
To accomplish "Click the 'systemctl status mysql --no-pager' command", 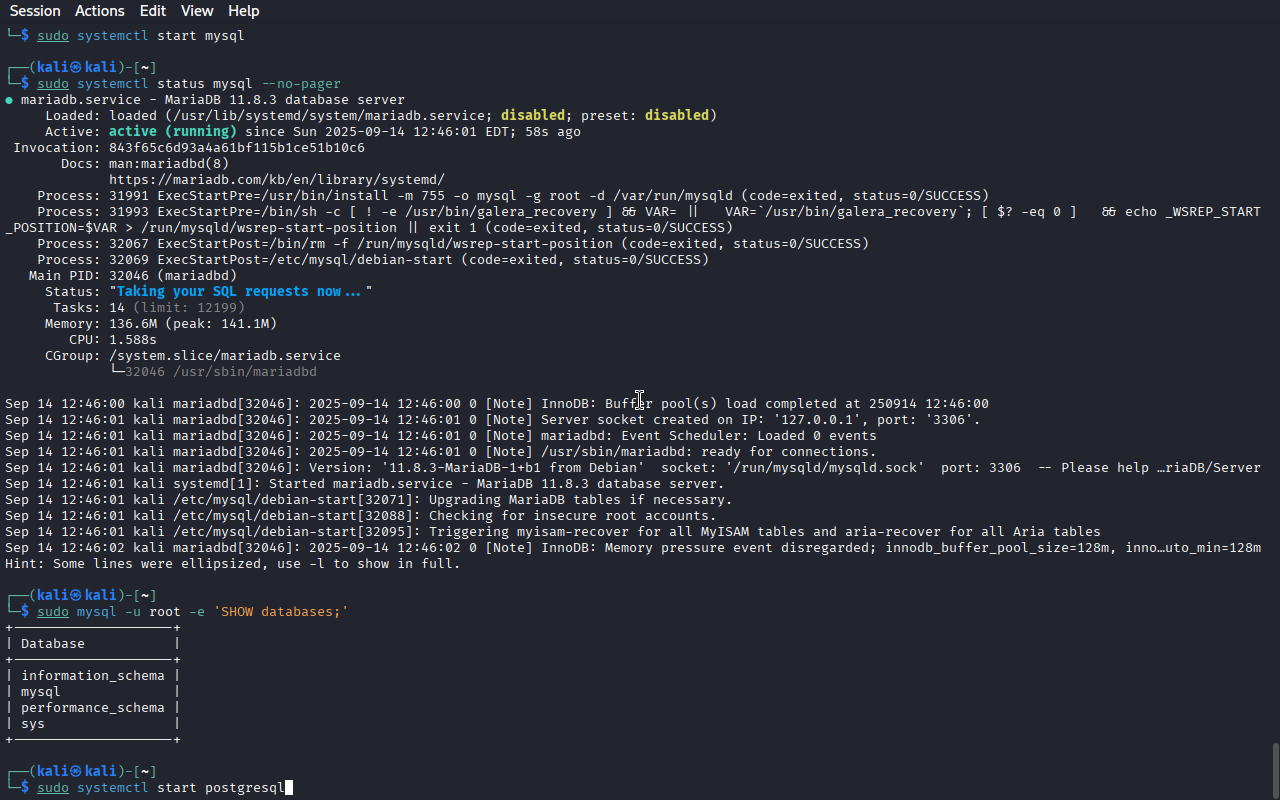I will pyautogui.click(x=189, y=83).
